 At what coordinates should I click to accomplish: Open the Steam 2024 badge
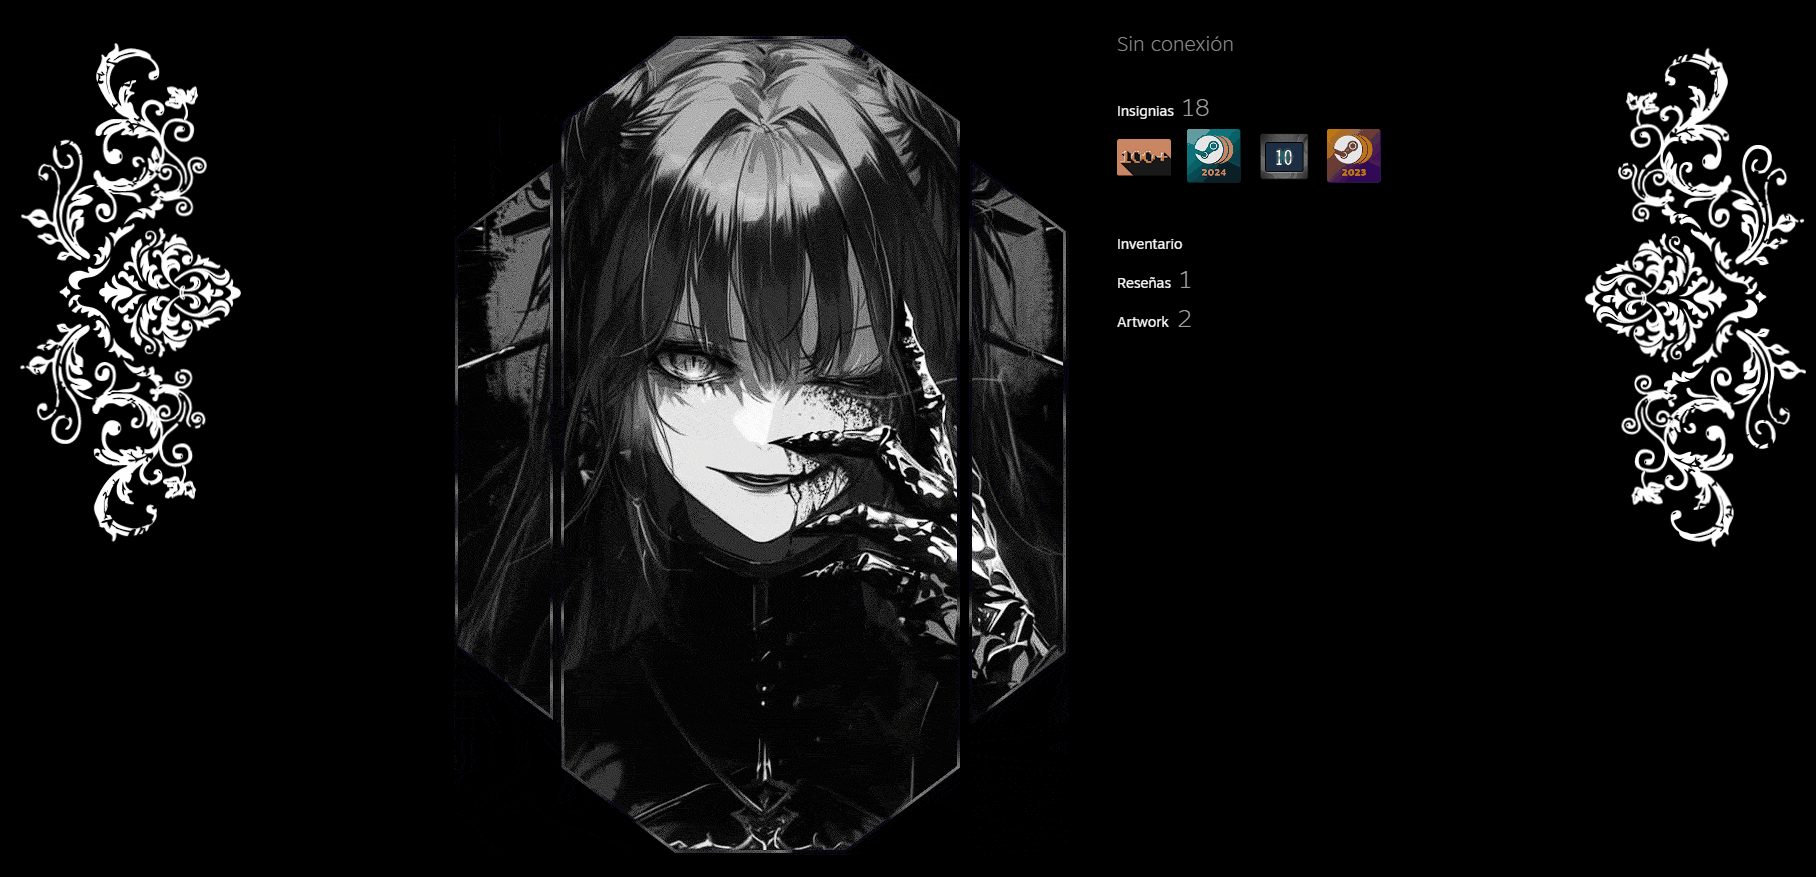pyautogui.click(x=1213, y=156)
